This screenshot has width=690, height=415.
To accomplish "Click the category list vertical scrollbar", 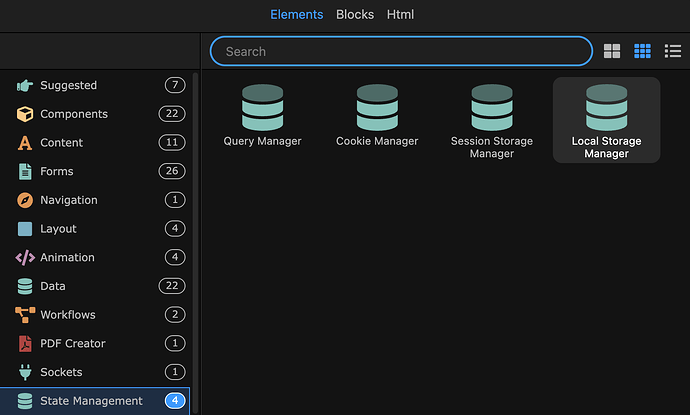I will pos(195,242).
